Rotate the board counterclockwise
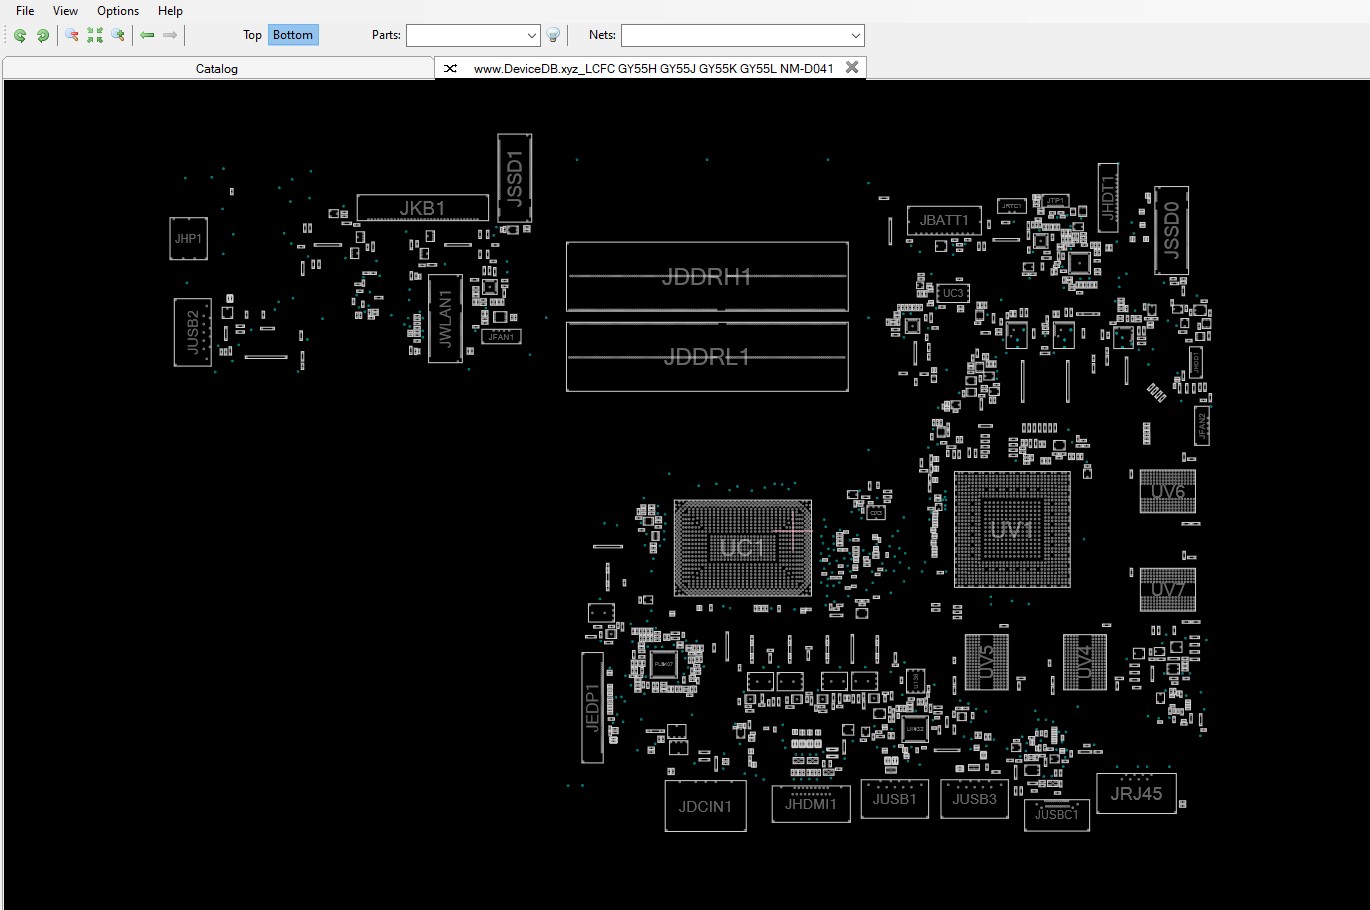This screenshot has height=910, width=1370. coord(20,35)
